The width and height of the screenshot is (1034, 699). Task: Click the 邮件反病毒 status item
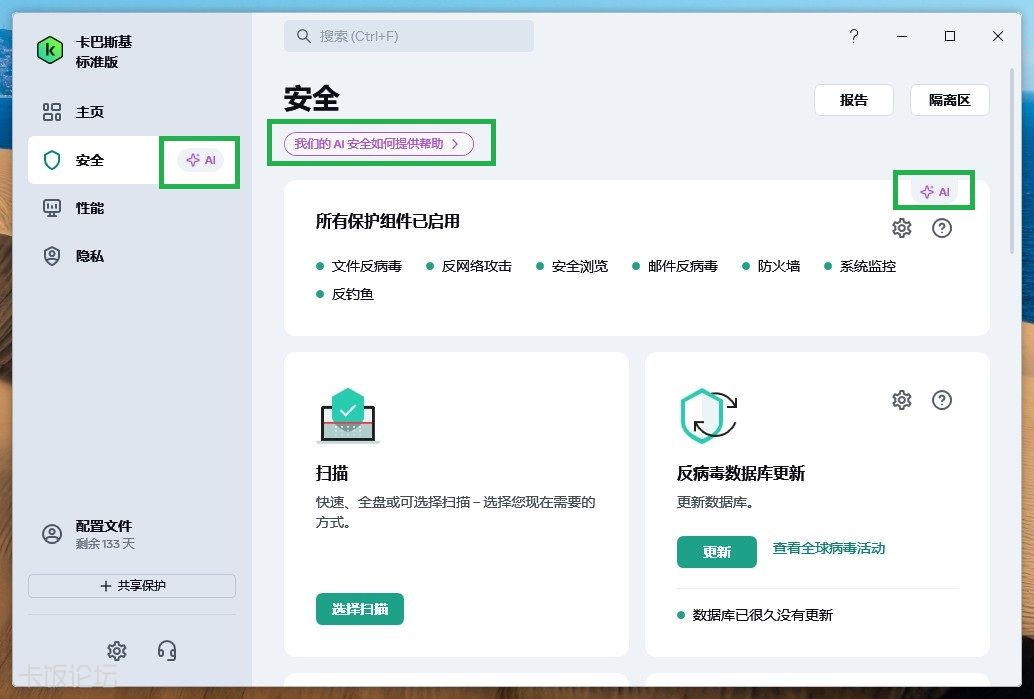pyautogui.click(x=675, y=266)
